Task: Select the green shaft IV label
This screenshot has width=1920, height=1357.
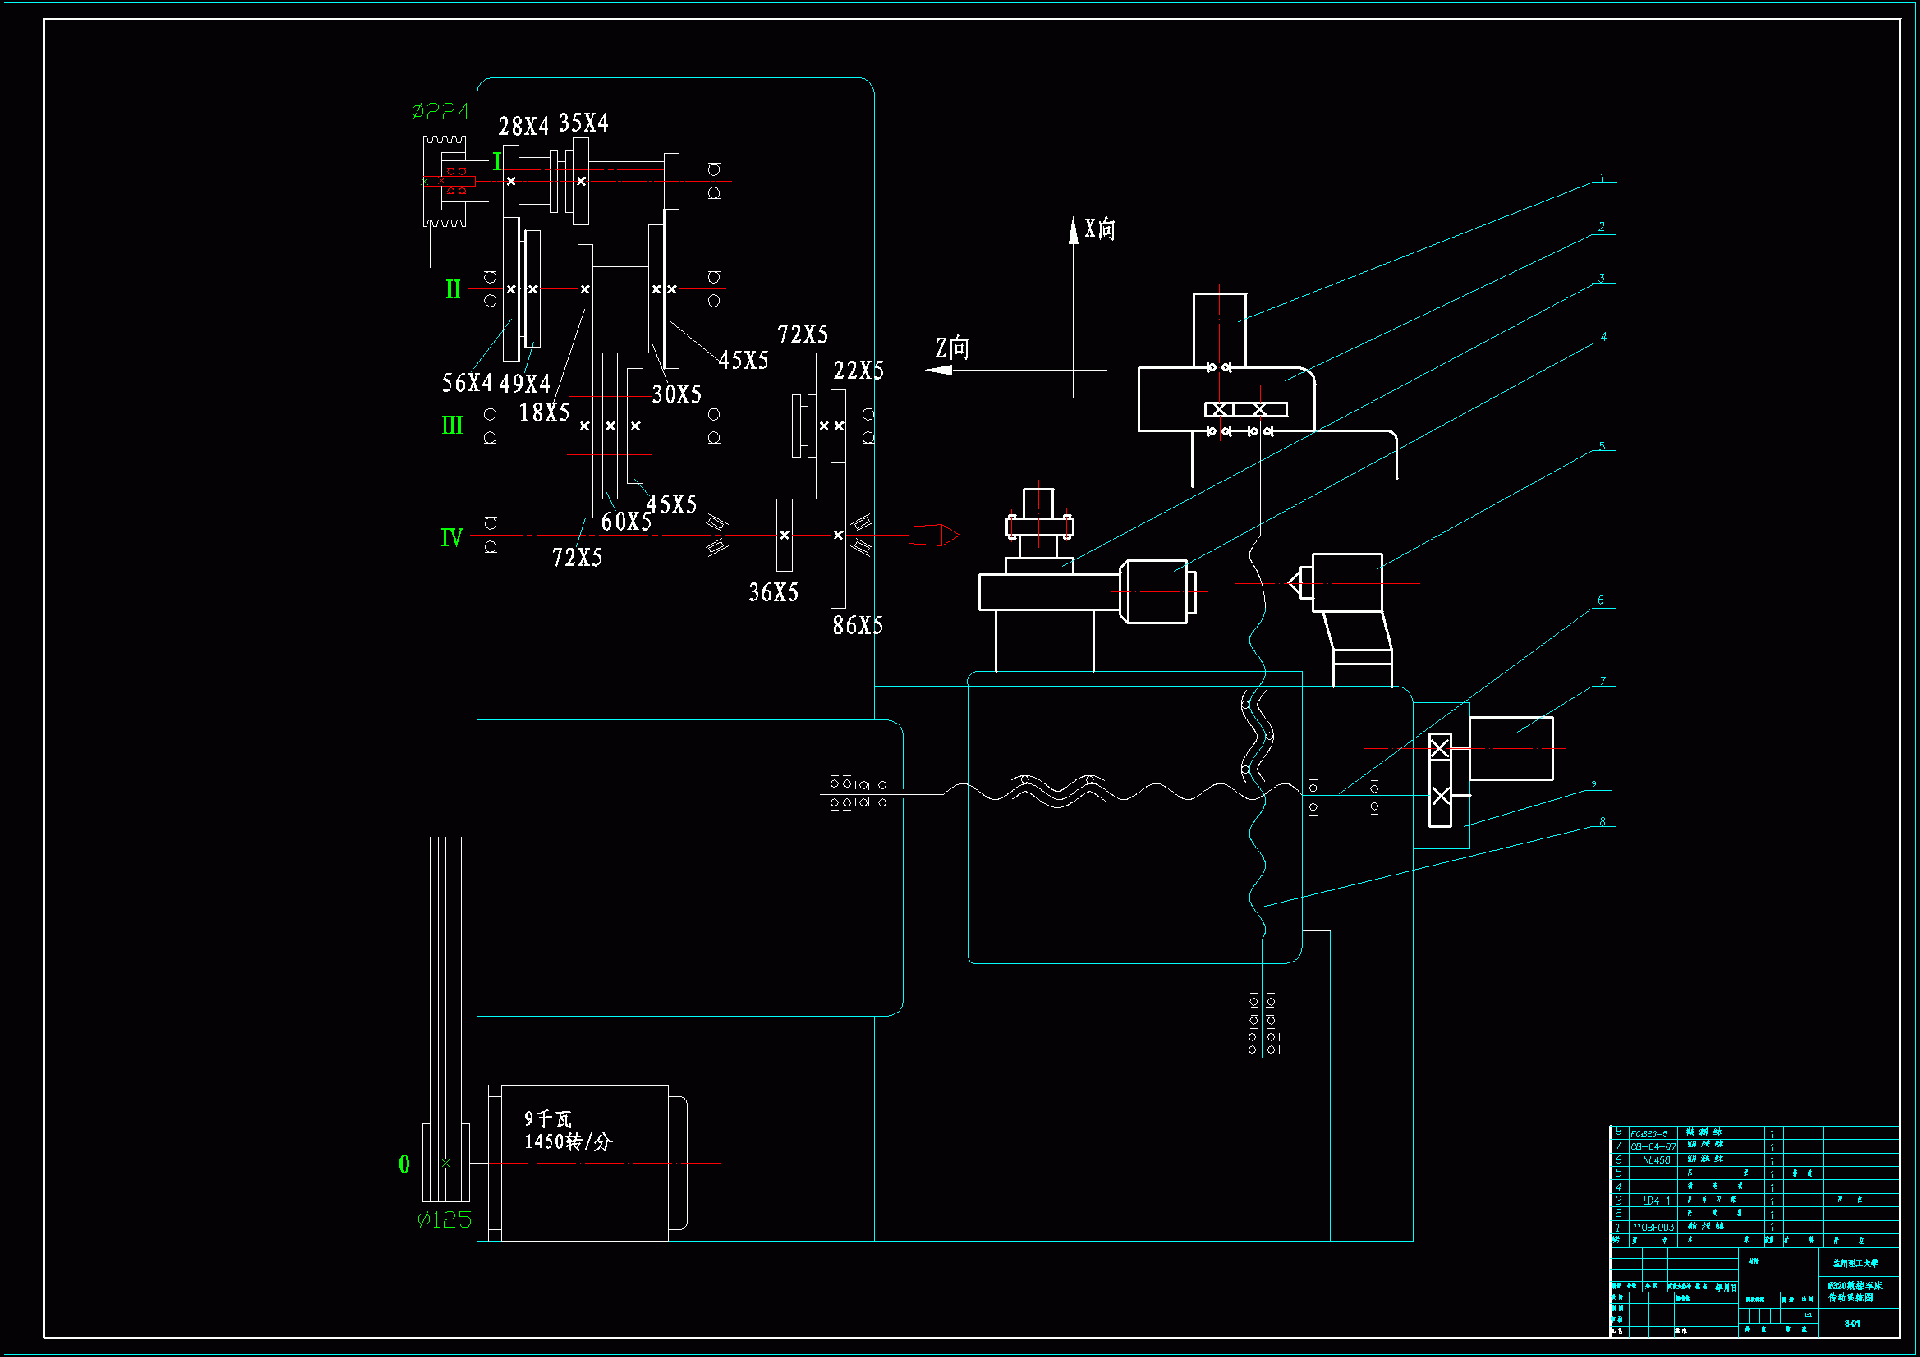Action: [x=451, y=538]
